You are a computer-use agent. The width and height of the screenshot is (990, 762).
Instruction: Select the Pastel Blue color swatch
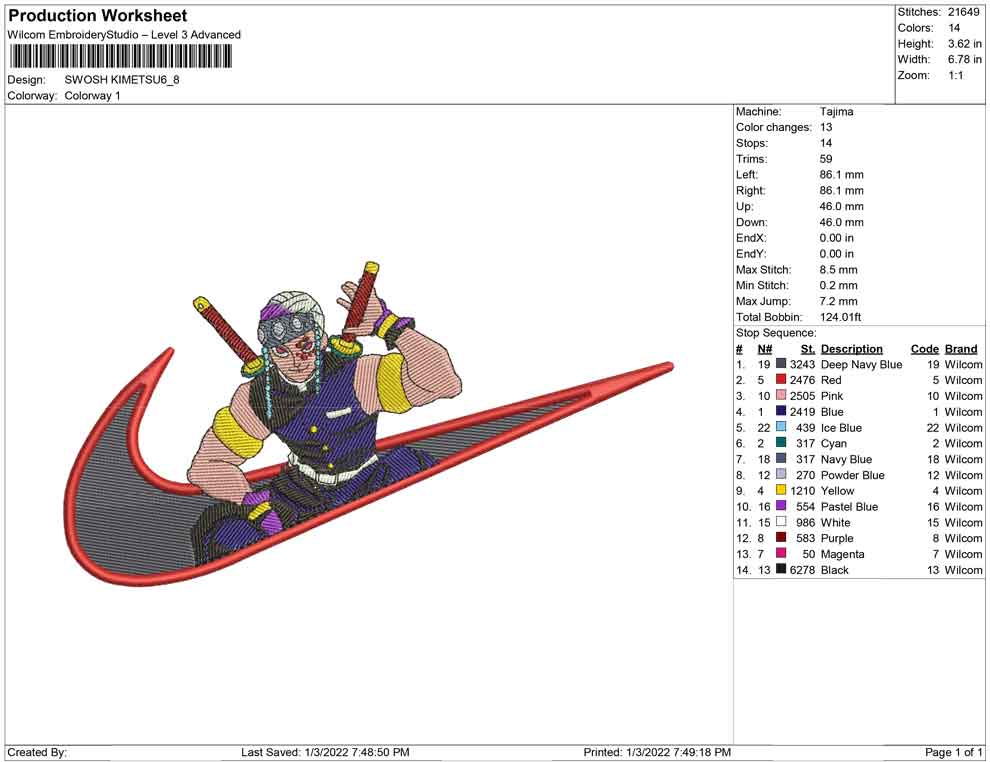click(781, 506)
